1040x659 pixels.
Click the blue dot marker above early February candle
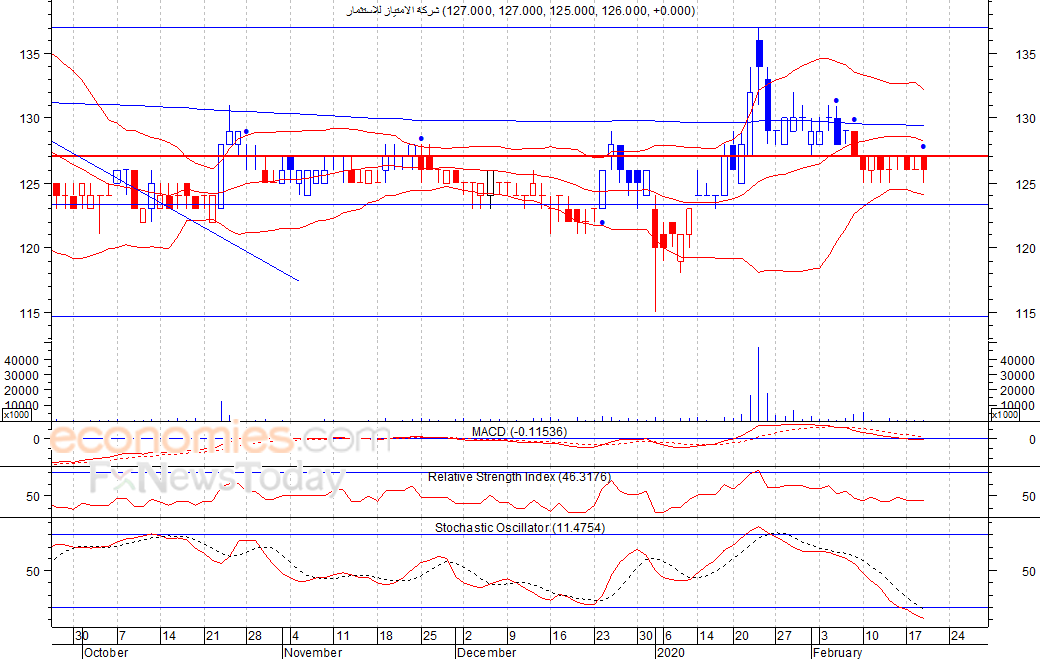[x=836, y=101]
